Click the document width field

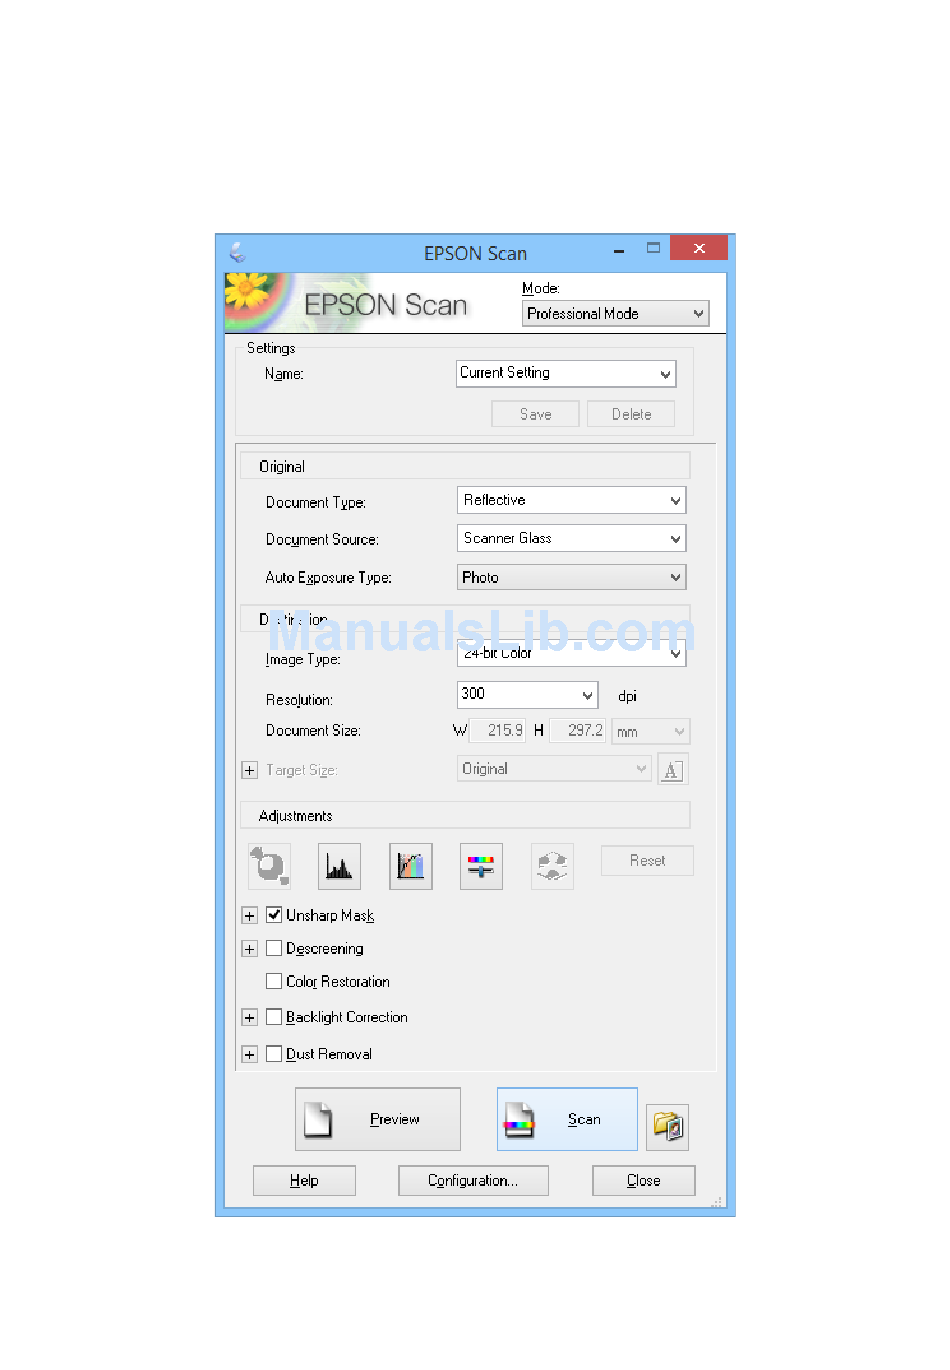coord(498,731)
